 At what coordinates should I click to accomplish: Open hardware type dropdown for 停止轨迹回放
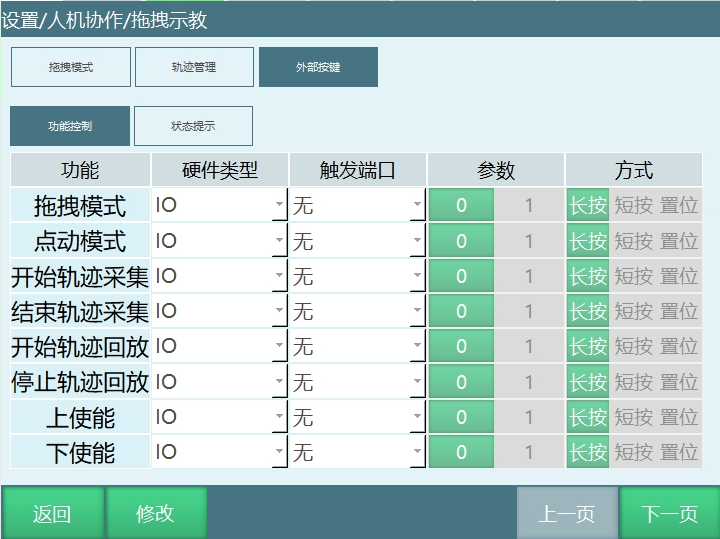pos(219,382)
